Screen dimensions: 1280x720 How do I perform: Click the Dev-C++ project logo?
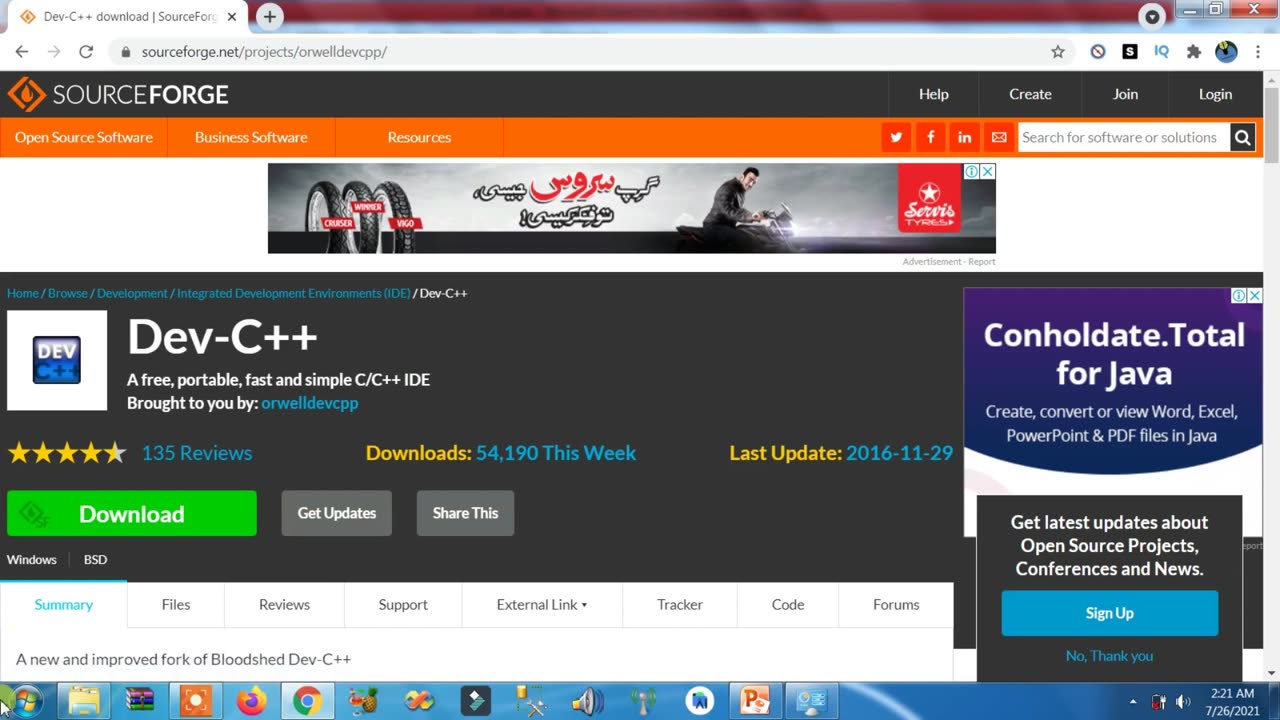coord(57,360)
